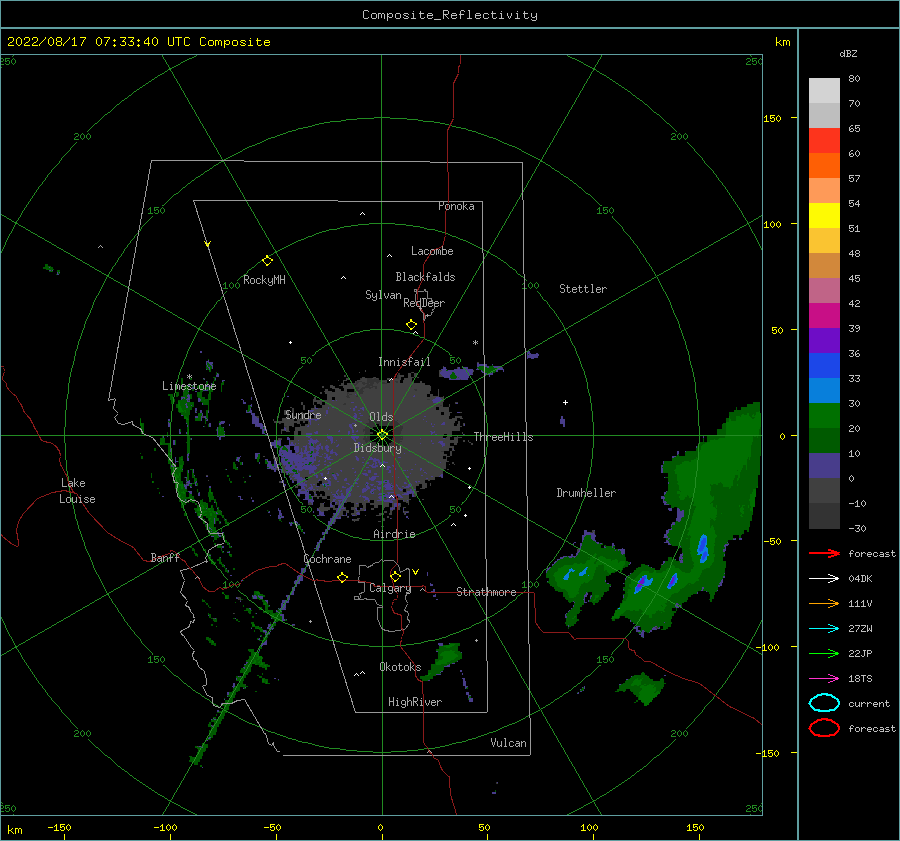
Task: Click the Lacombe town label
Action: point(432,251)
